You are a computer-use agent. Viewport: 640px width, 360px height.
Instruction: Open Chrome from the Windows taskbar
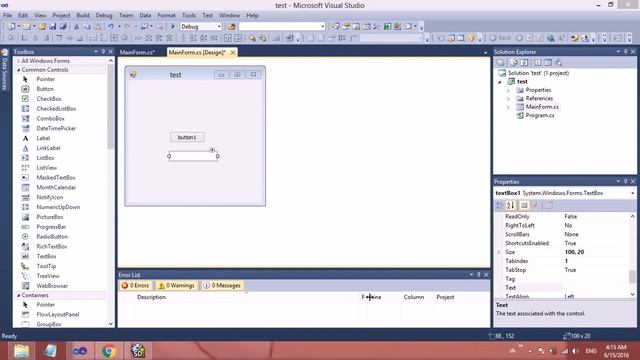109,351
